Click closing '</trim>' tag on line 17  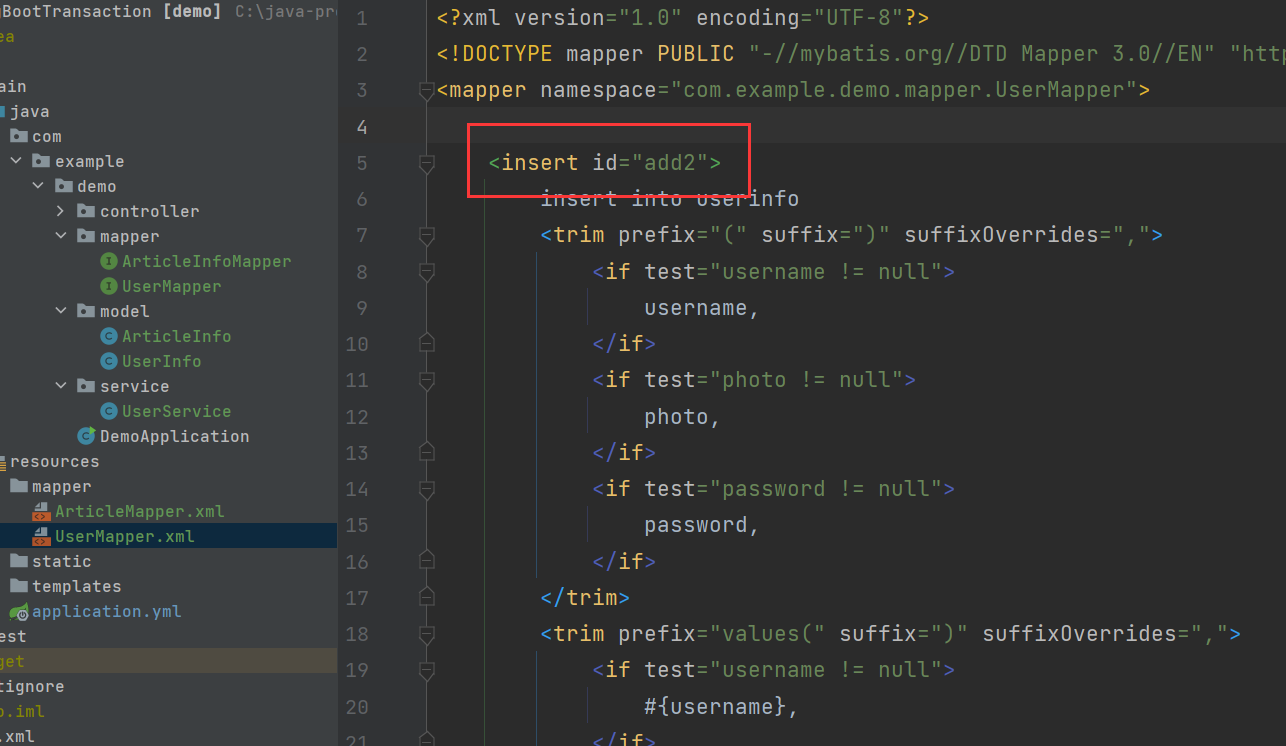585,598
